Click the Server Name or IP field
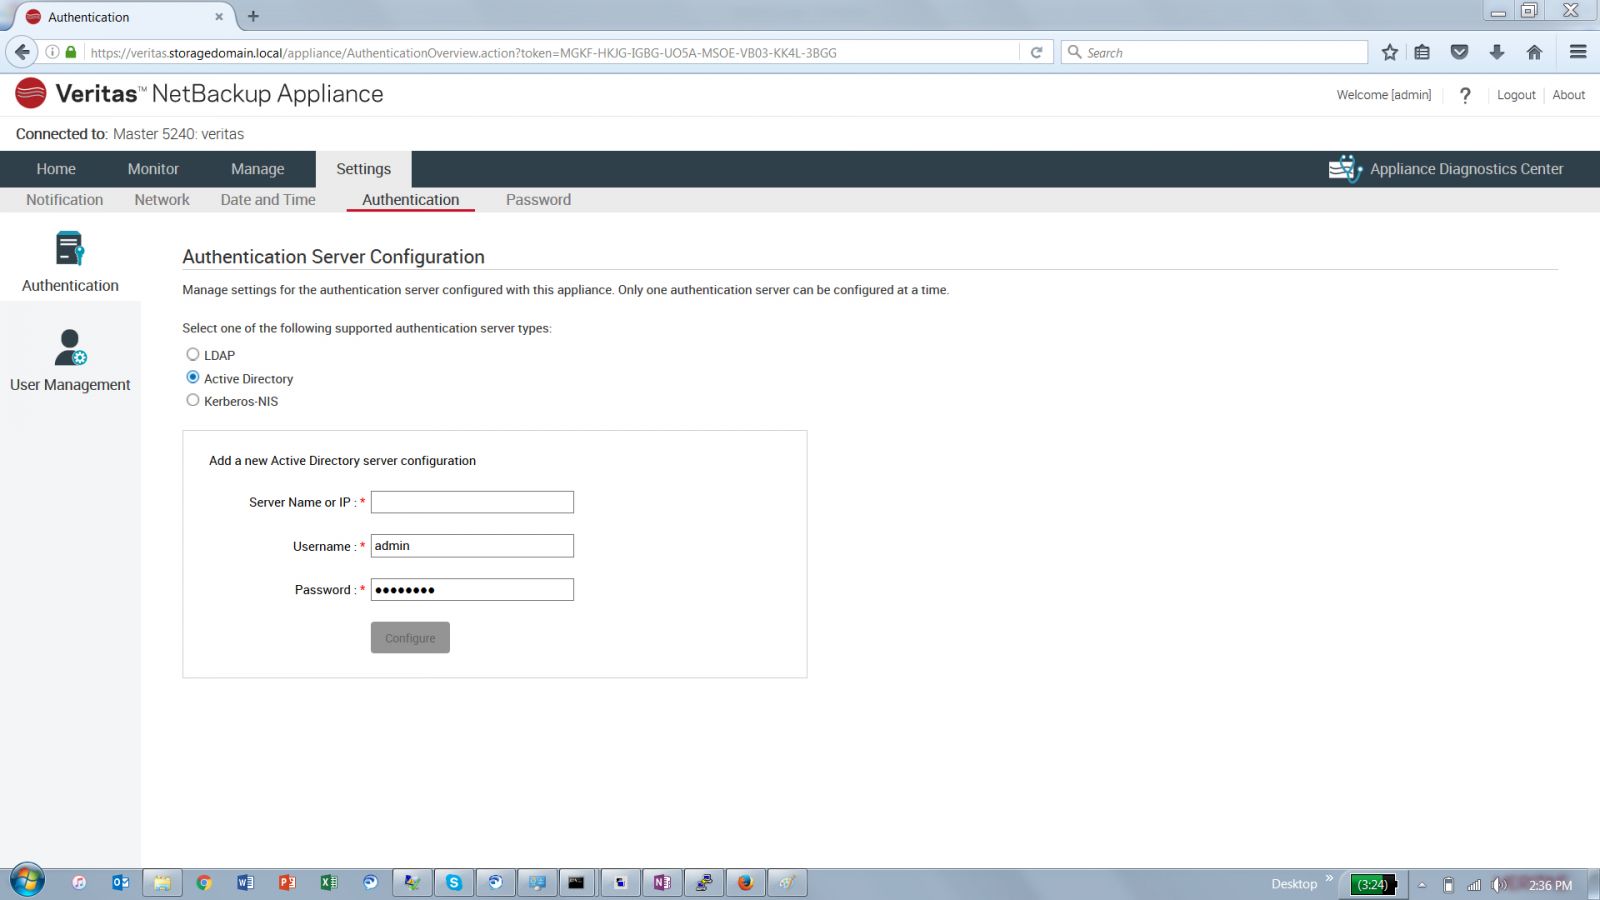 coord(472,502)
